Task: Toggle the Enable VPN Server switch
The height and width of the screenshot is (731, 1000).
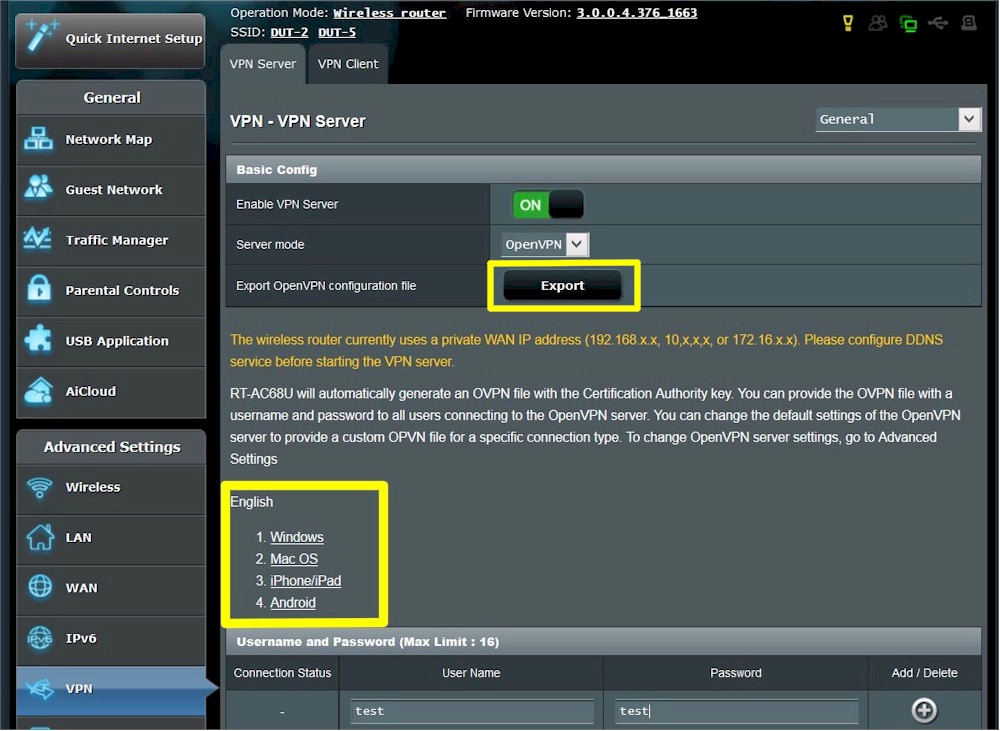Action: point(547,205)
